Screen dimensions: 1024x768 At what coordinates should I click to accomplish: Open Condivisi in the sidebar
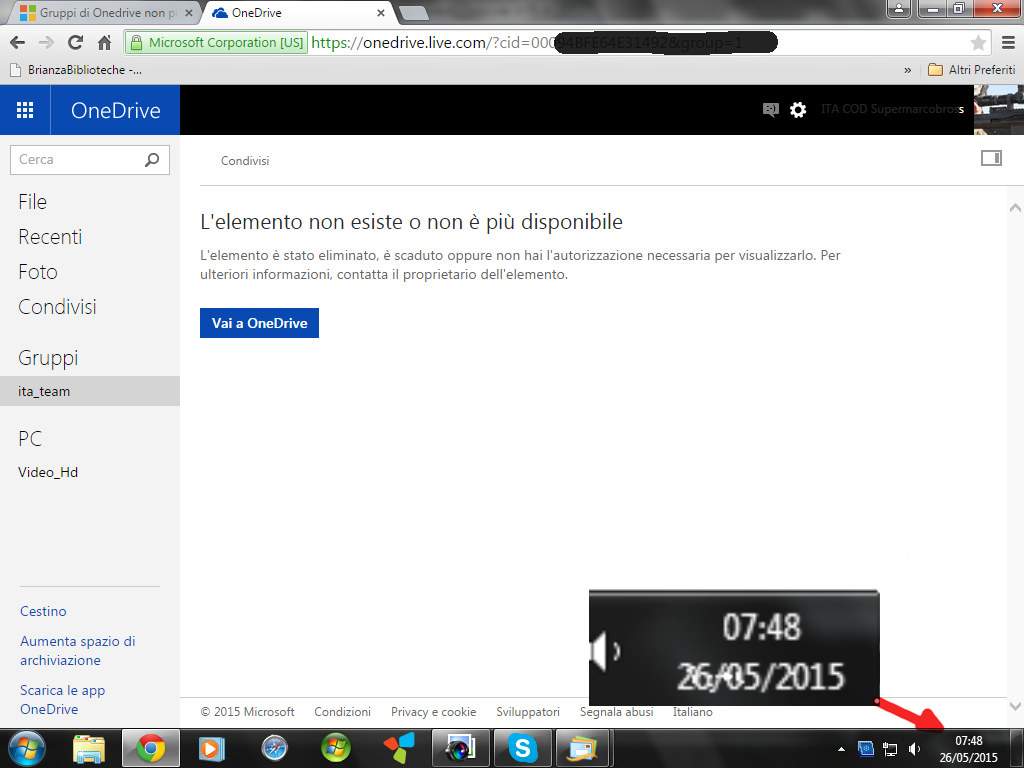coord(57,307)
